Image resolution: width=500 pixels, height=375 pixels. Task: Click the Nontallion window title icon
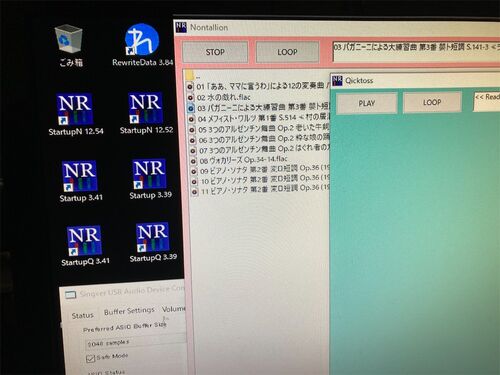(181, 27)
